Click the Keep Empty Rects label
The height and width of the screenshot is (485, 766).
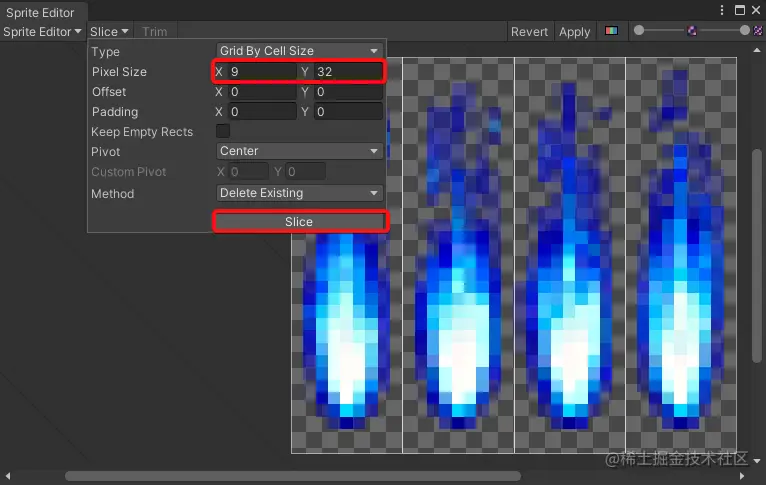coord(142,132)
